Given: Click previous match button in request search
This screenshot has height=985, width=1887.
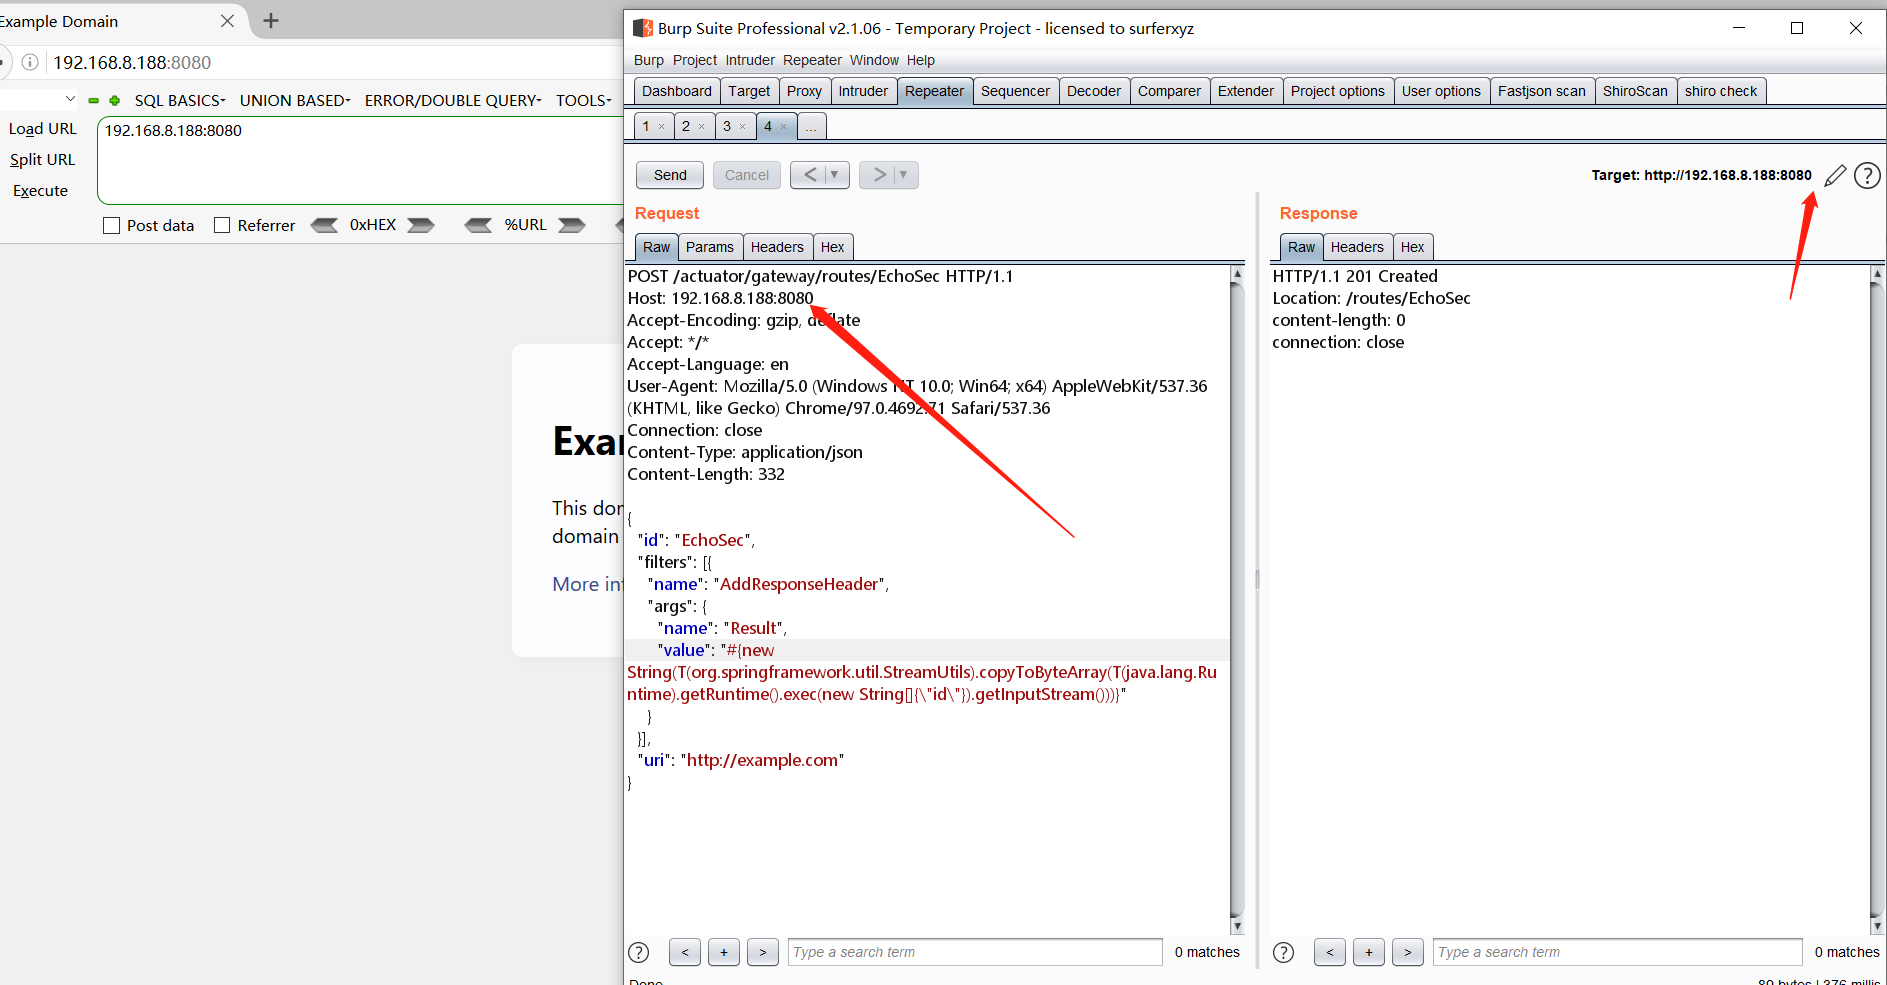Looking at the screenshot, I should [x=685, y=953].
